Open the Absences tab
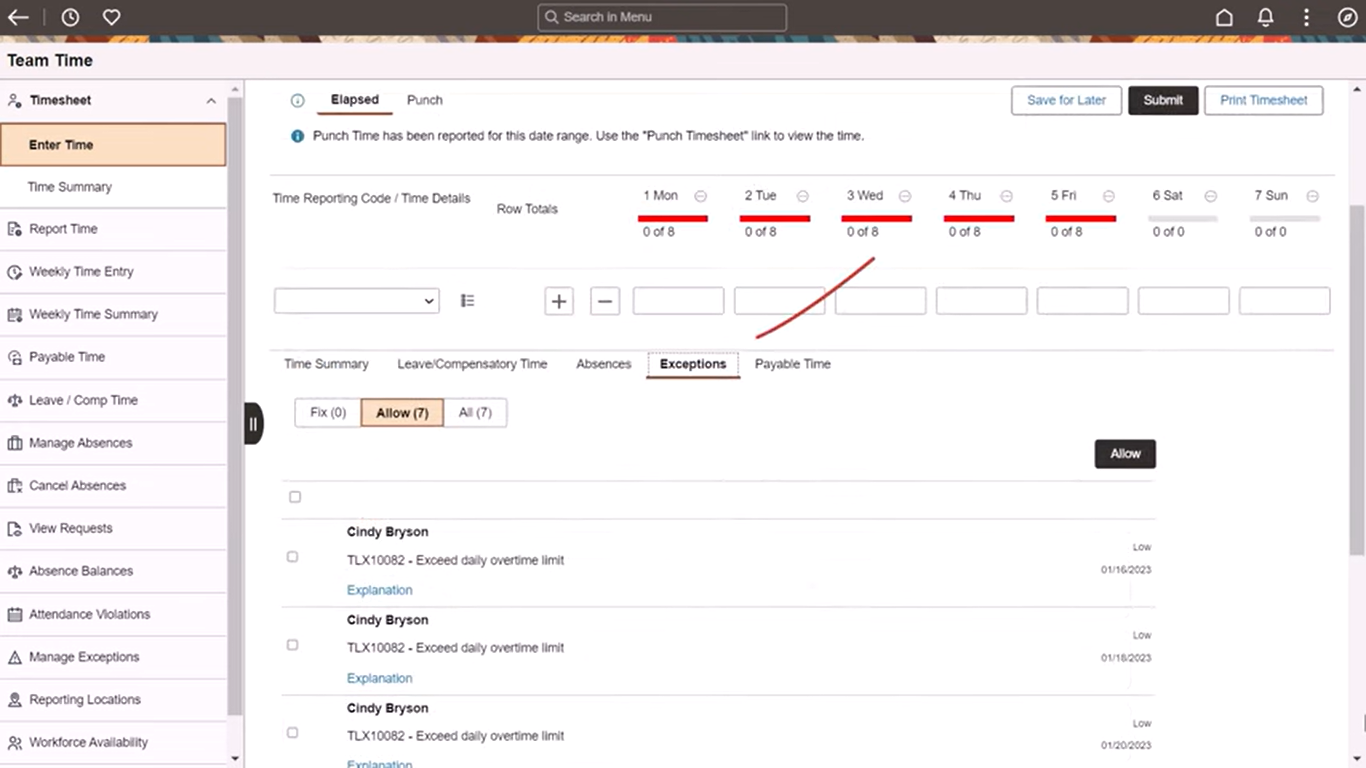1366x768 pixels. tap(603, 364)
